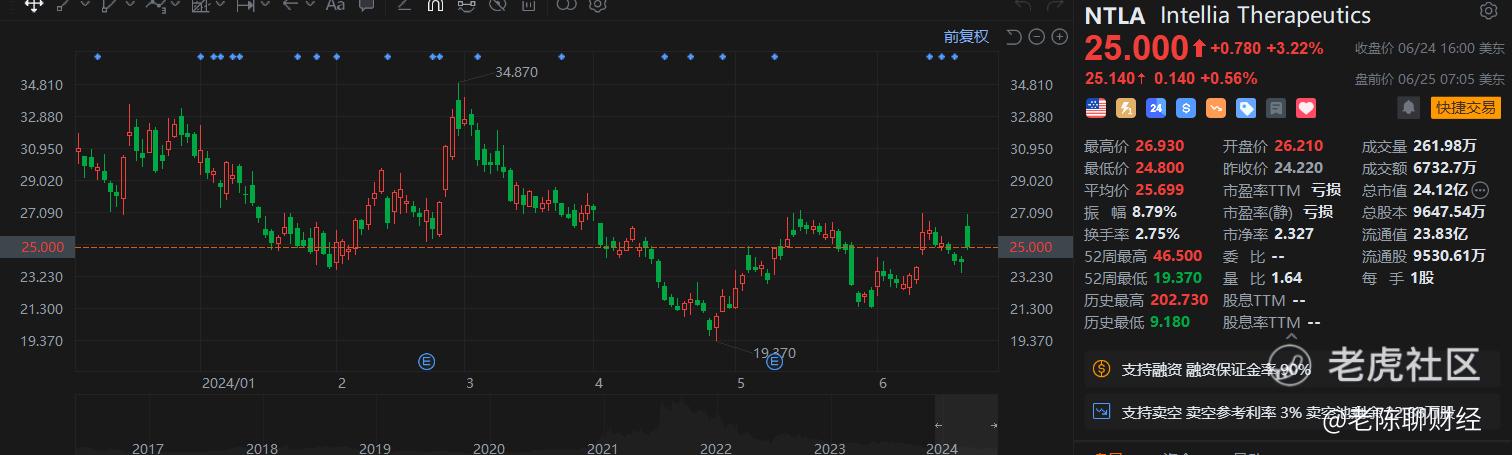
Task: Click the earnings E marker near February
Action: click(427, 361)
